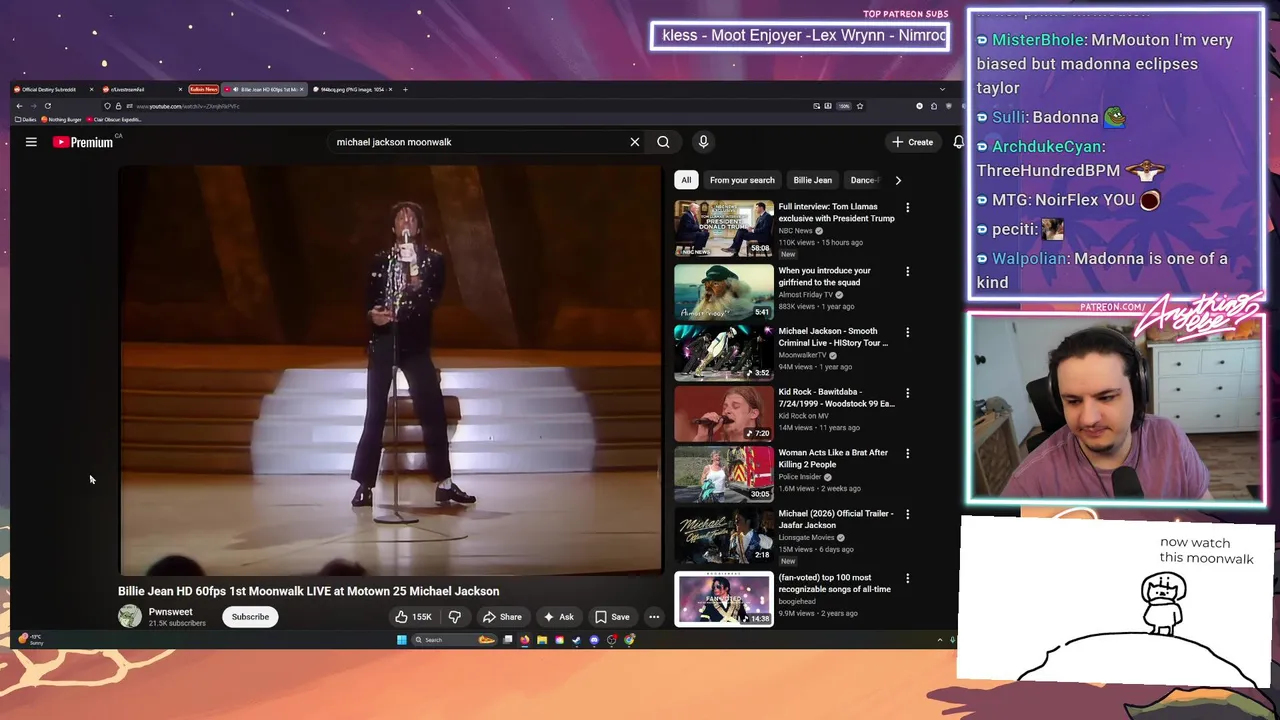Open options menu for Michael (2026) trailer video
The width and height of the screenshot is (1280, 720).
tap(907, 514)
